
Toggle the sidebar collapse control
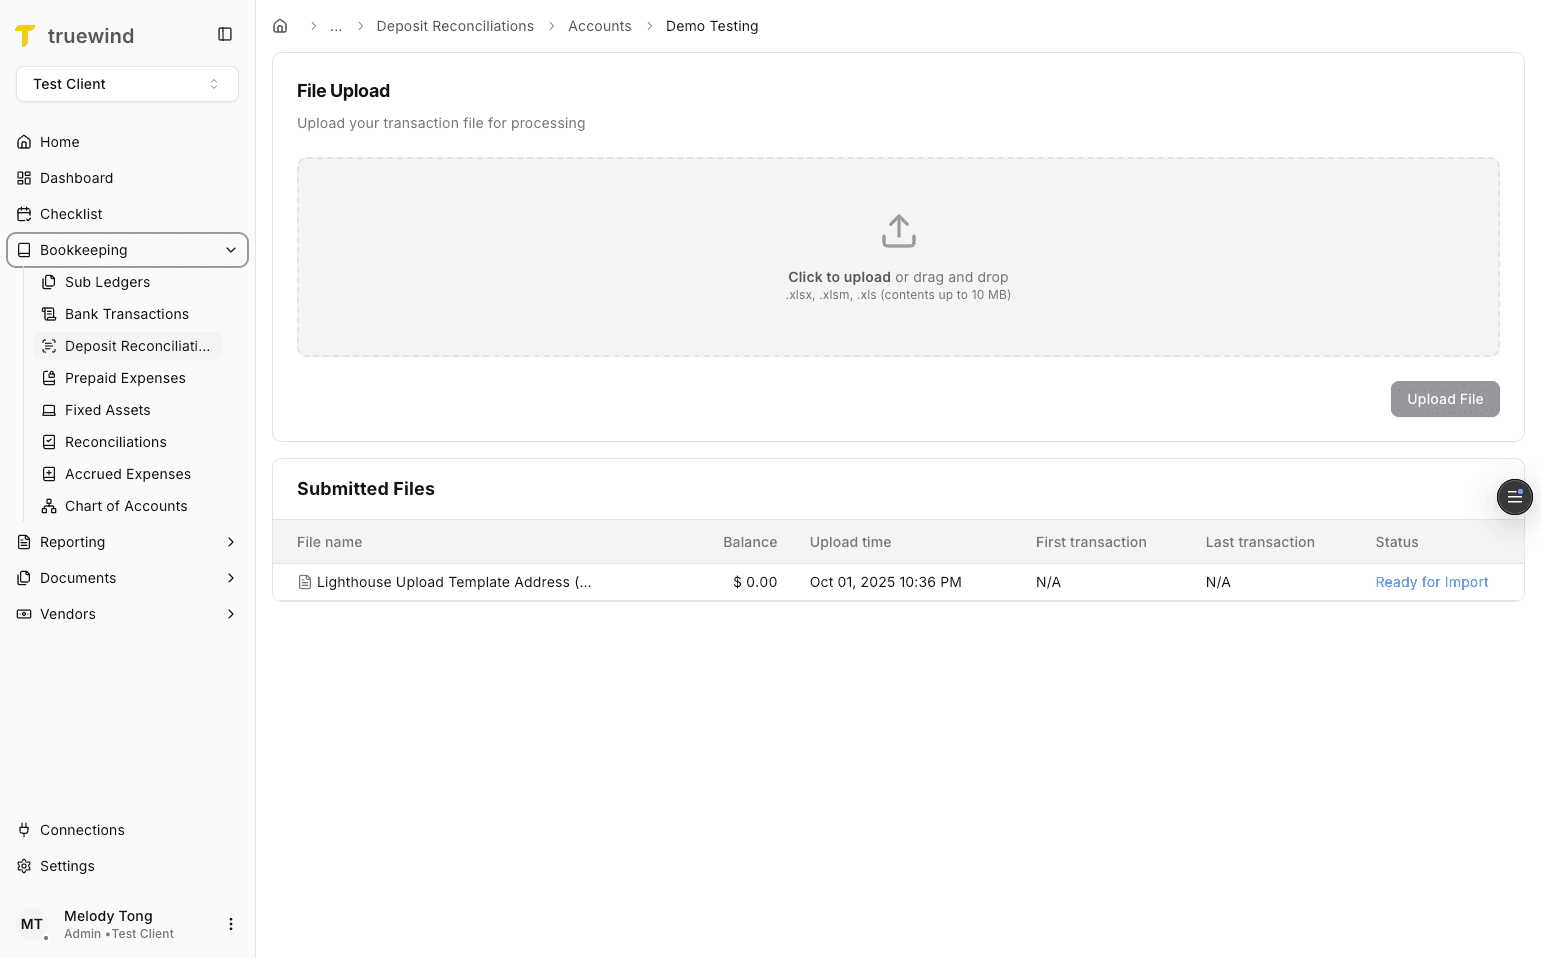coord(224,33)
